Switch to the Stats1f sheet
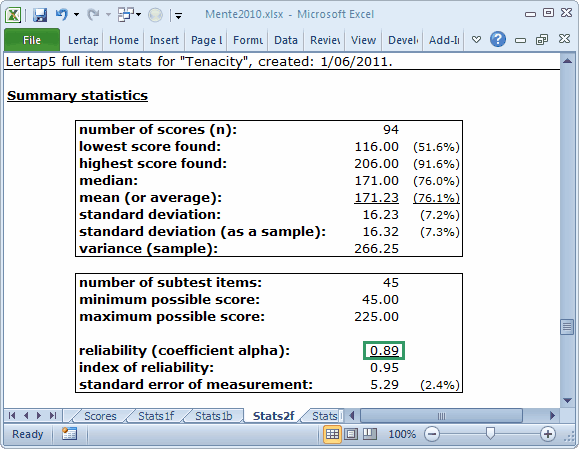Viewport: 579px width, 449px height. point(156,416)
